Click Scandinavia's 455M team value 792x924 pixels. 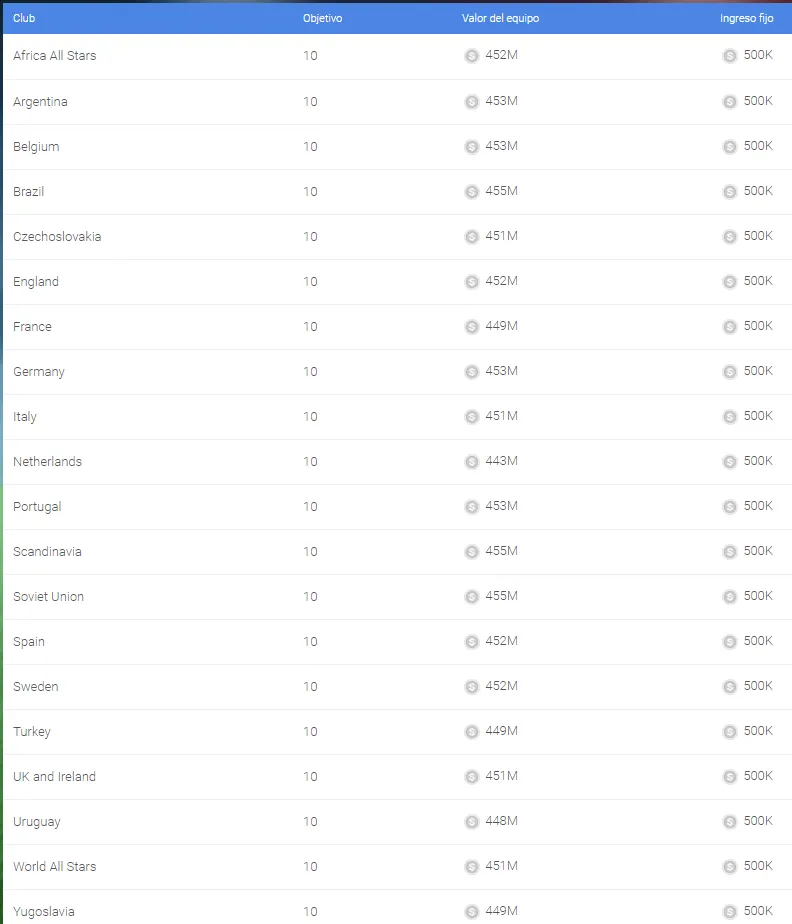(501, 551)
